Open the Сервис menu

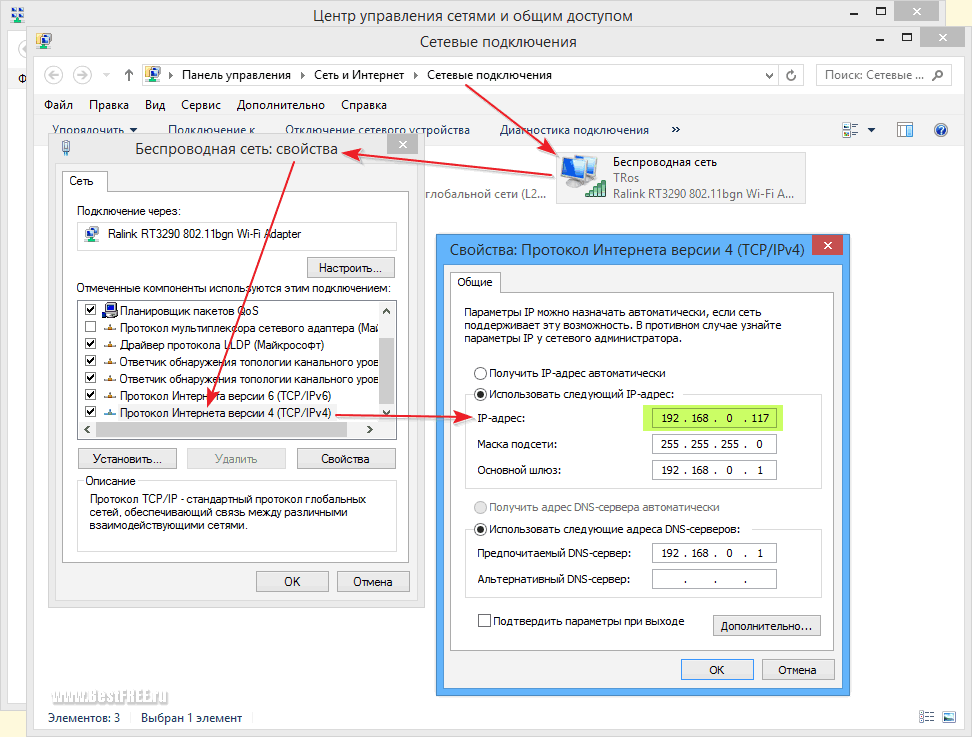(x=201, y=105)
